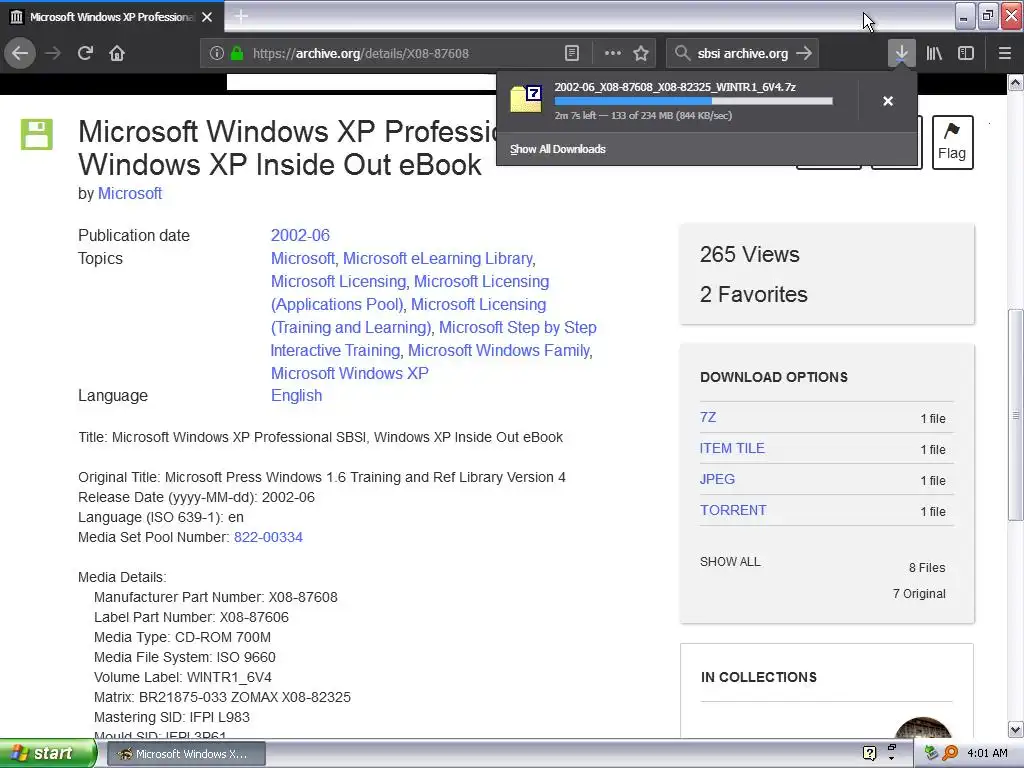Click the 4:01 AM system clock

987,753
